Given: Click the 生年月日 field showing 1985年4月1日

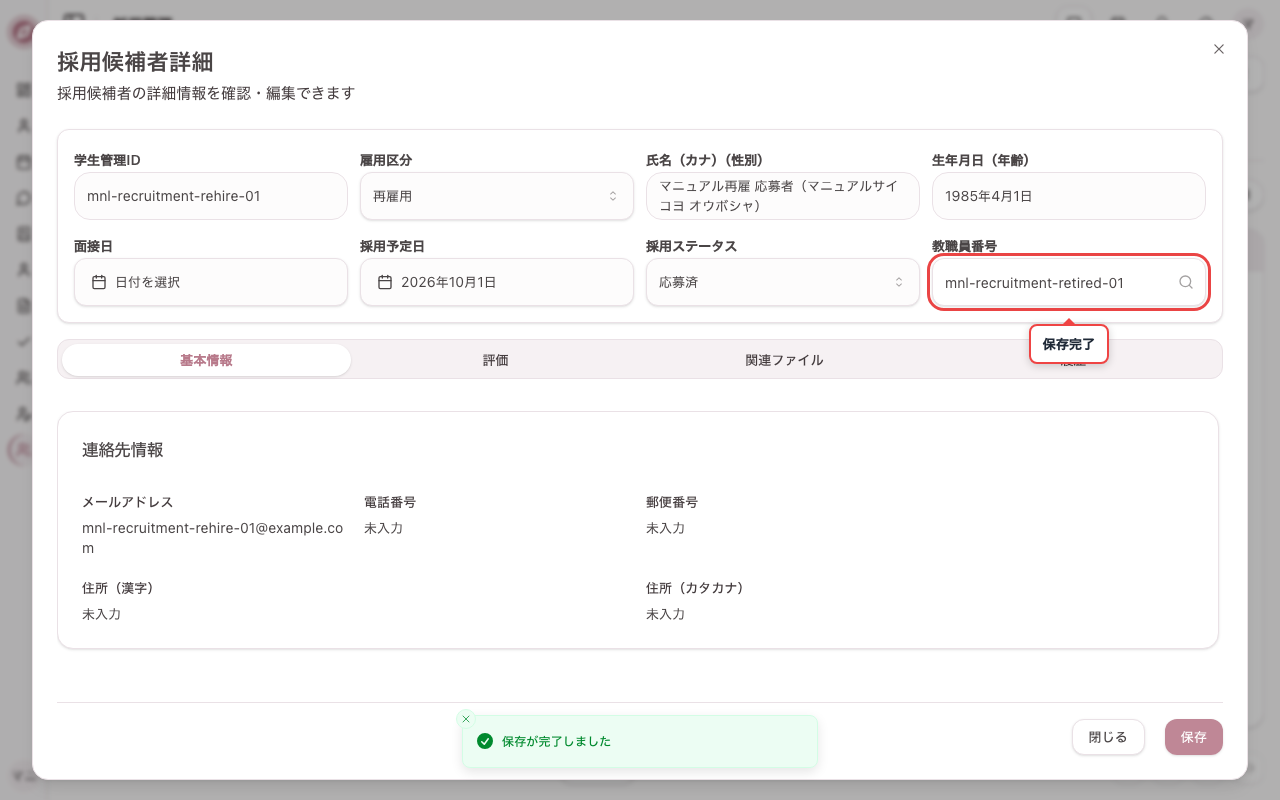Looking at the screenshot, I should pos(1068,196).
